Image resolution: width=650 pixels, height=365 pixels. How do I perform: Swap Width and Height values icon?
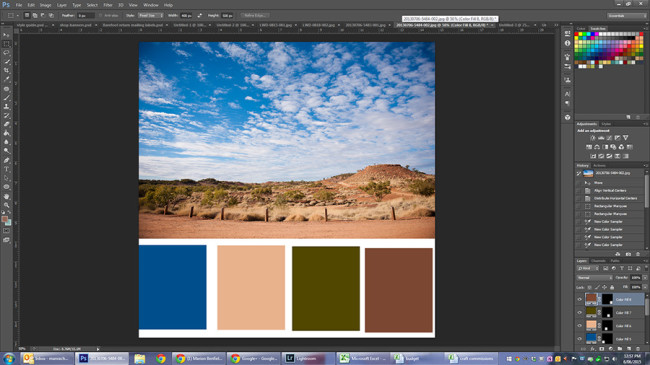[200, 15]
